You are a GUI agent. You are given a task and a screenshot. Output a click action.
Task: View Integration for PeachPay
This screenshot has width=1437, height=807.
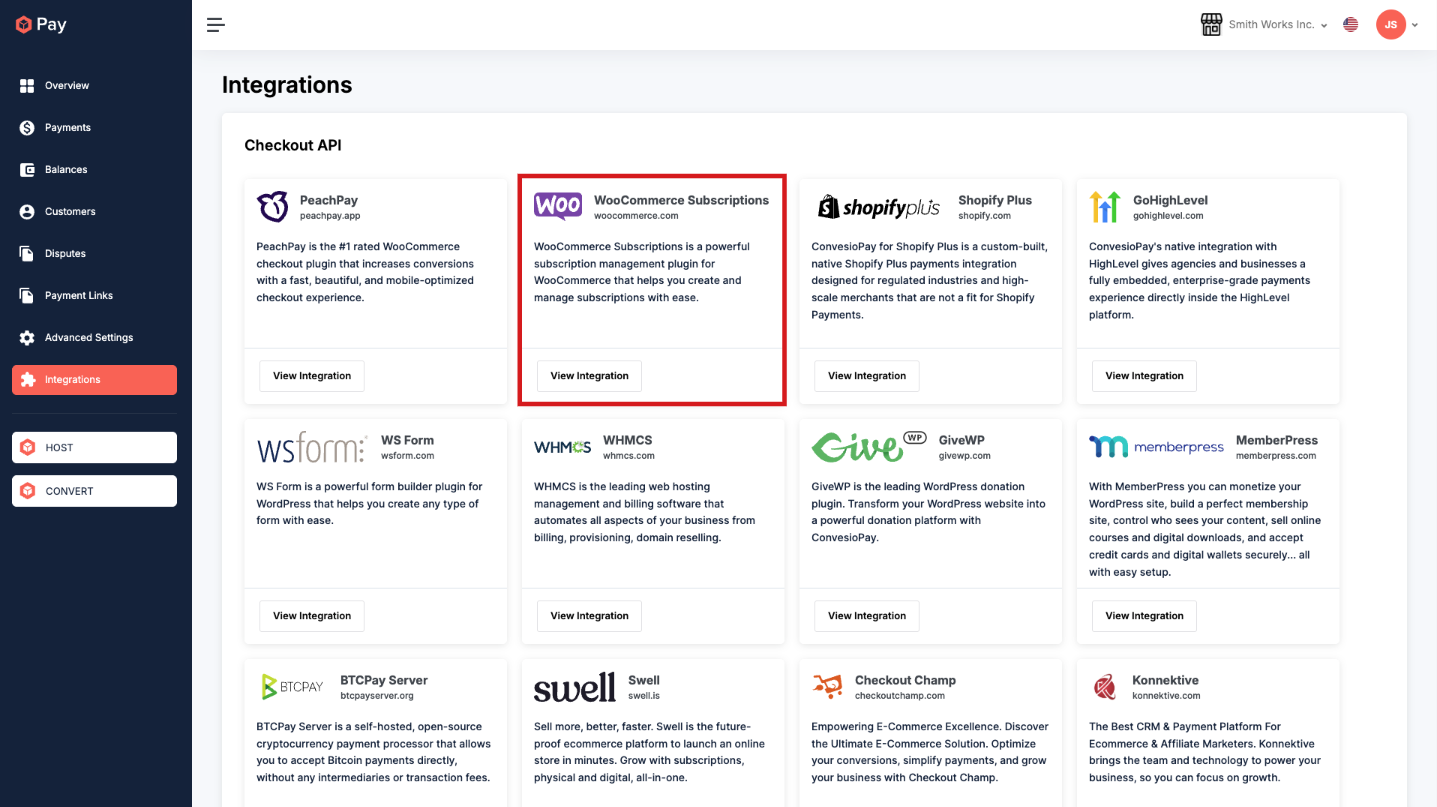[x=312, y=376]
